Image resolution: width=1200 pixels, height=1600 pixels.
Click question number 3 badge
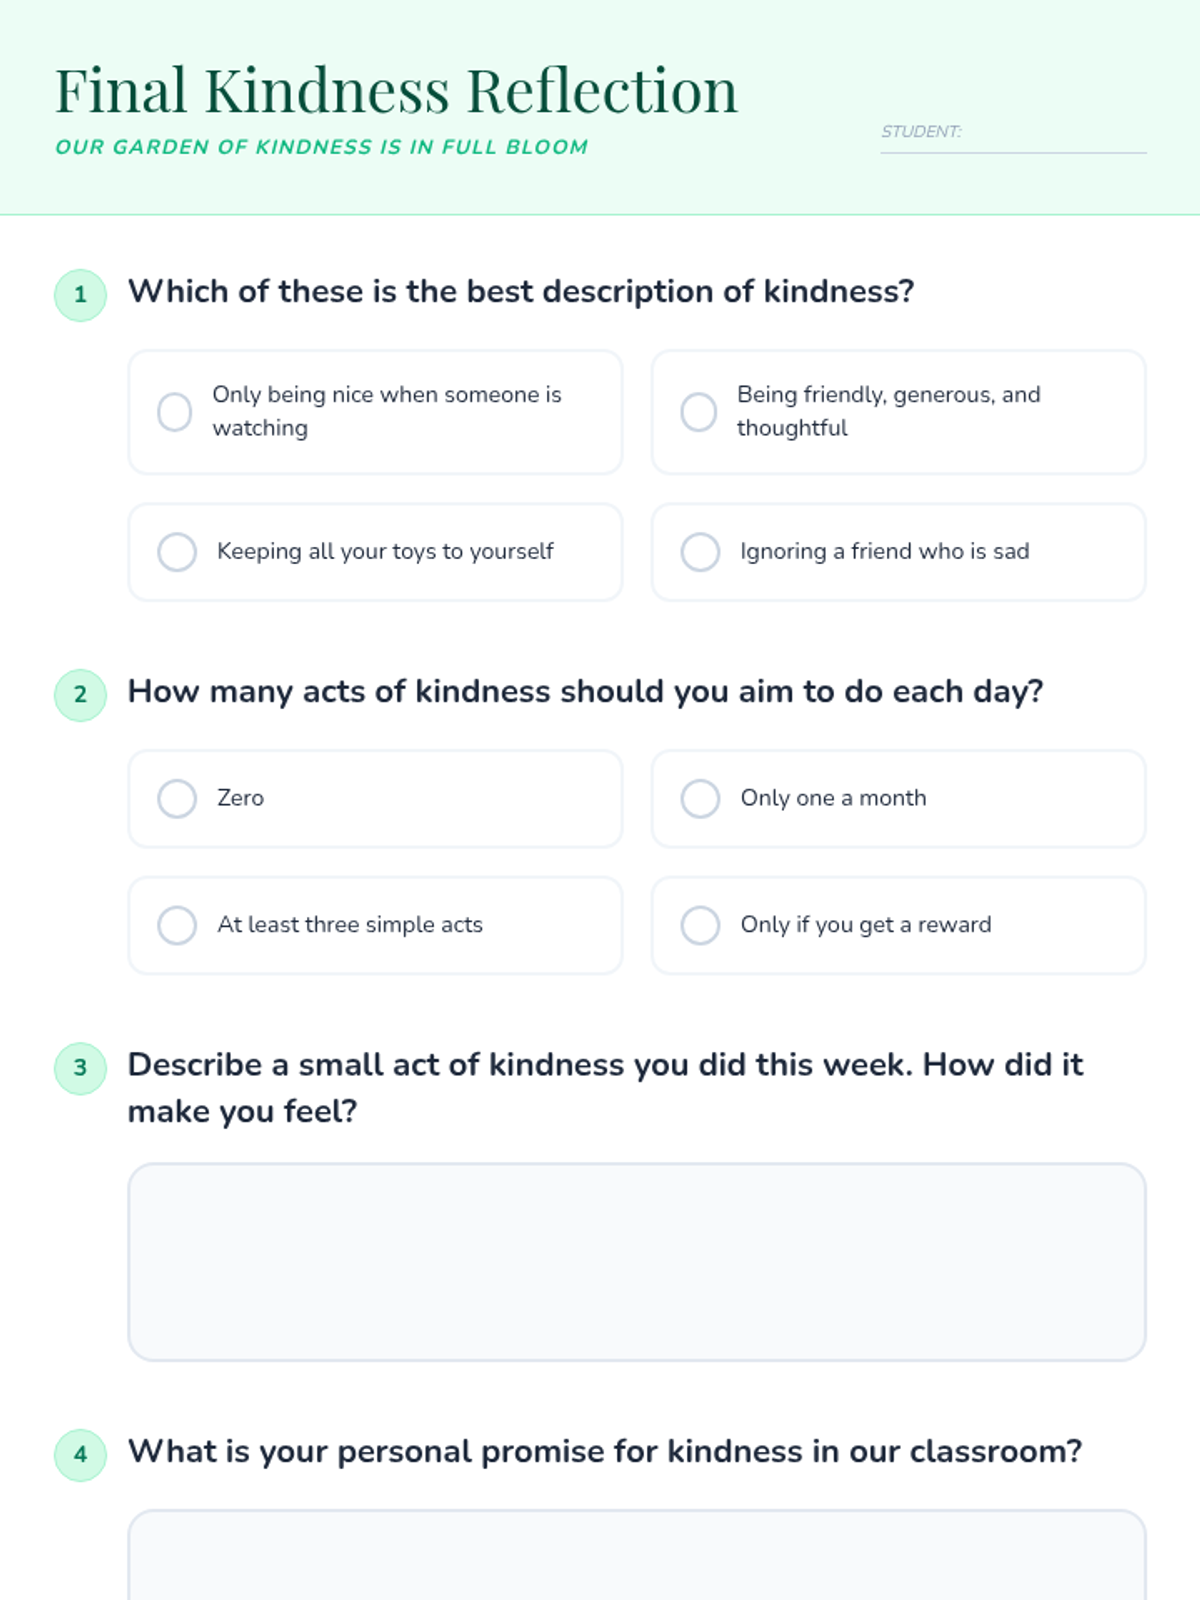pyautogui.click(x=80, y=1068)
